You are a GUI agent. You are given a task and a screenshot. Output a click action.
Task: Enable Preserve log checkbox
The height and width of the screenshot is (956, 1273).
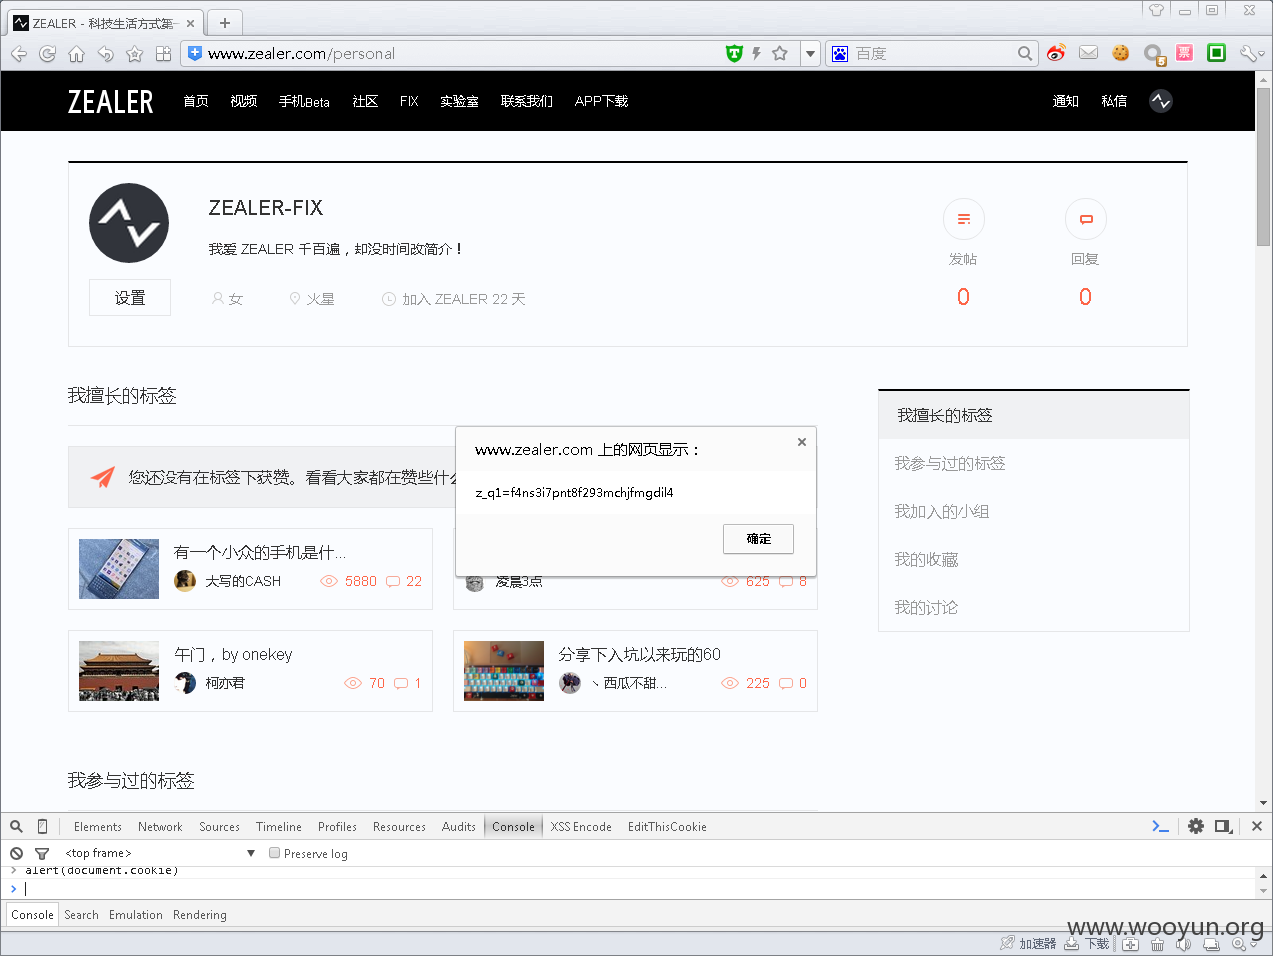[x=274, y=853]
